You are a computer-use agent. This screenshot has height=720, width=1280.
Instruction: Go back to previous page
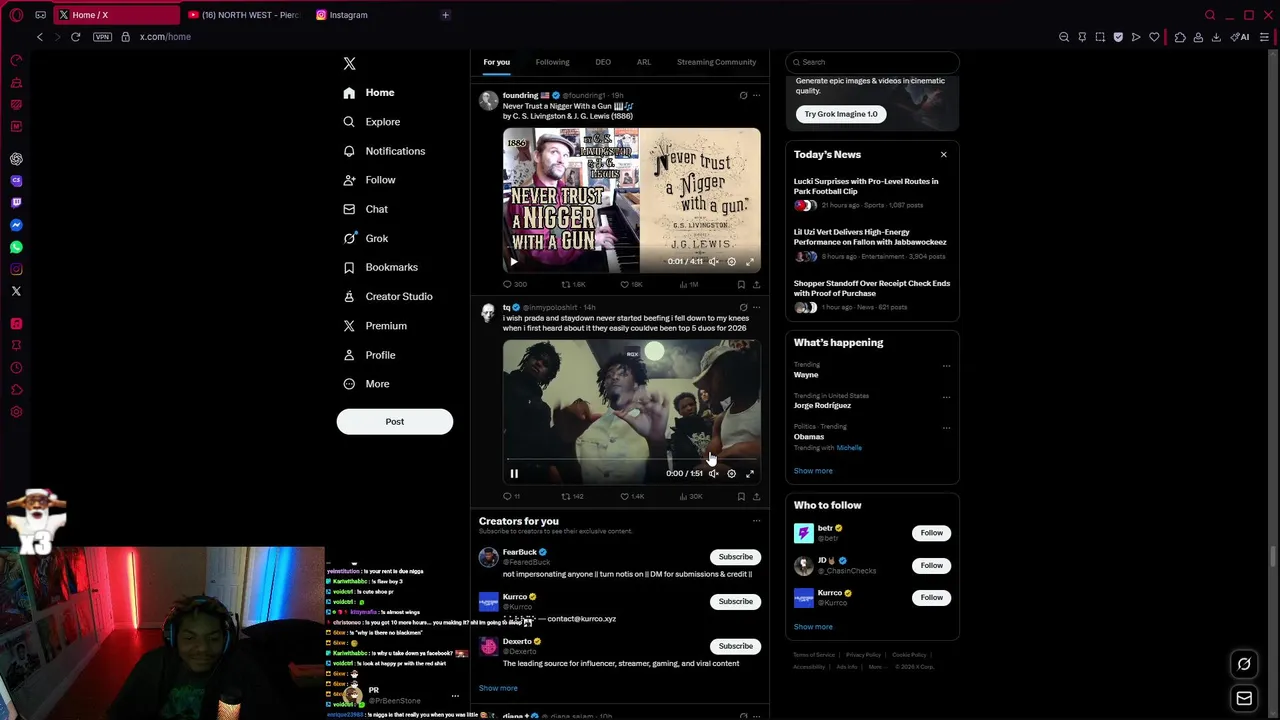(x=40, y=37)
